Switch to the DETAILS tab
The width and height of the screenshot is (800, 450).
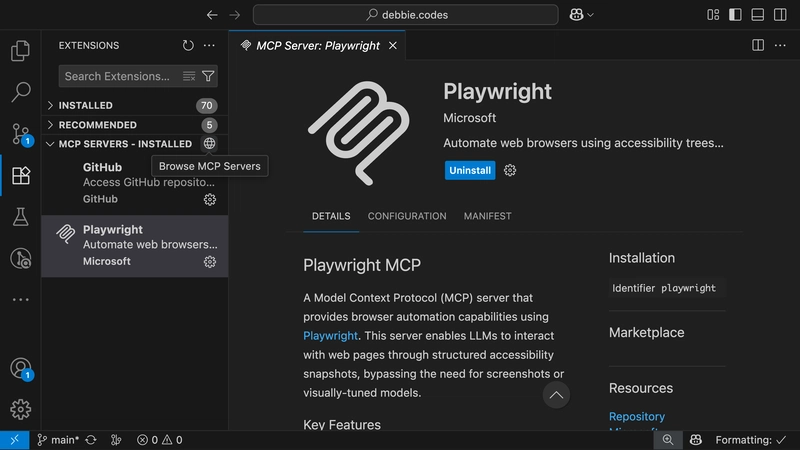point(331,216)
